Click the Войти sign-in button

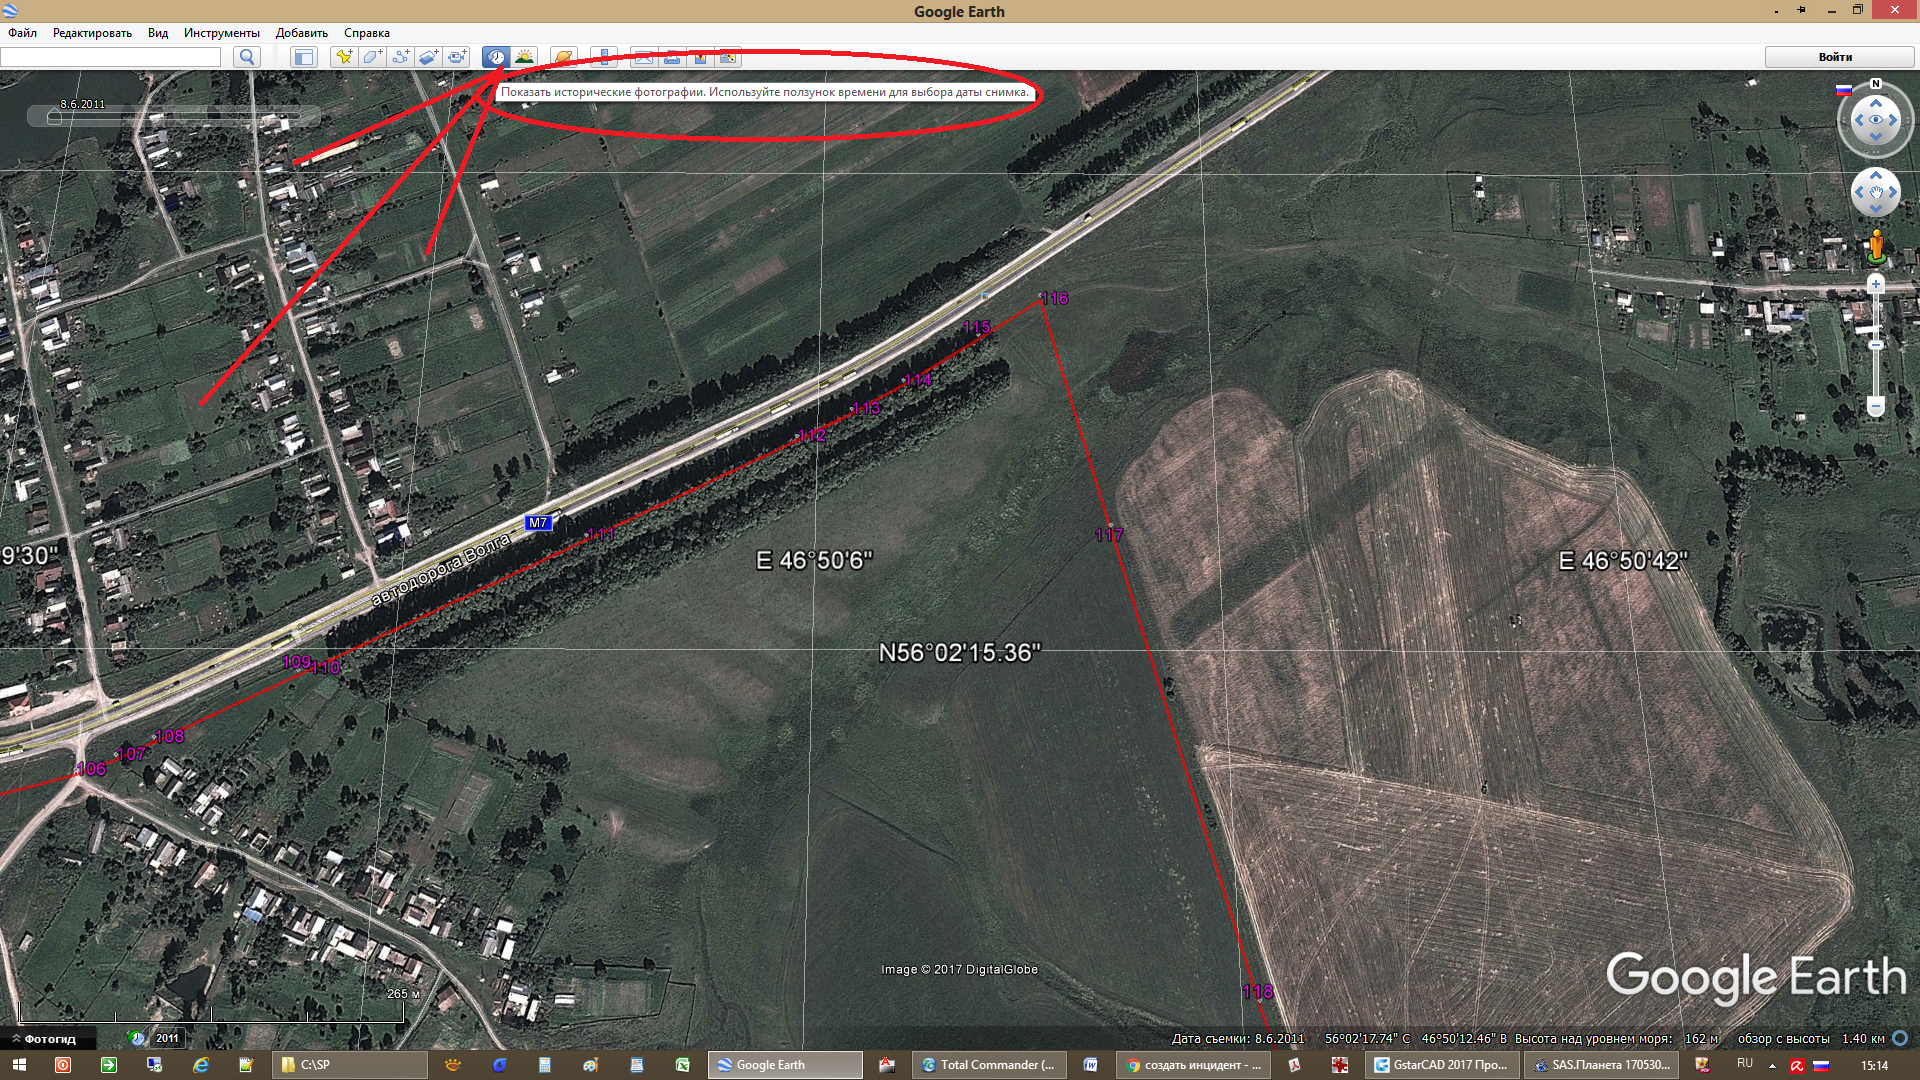click(x=1834, y=57)
